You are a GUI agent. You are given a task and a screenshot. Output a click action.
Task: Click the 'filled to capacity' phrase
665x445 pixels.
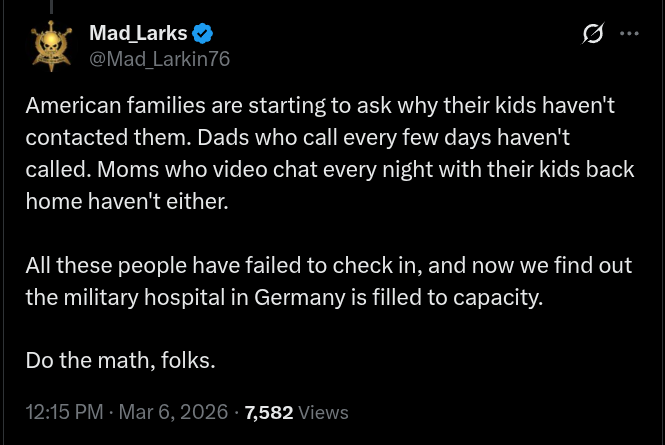coord(472,297)
